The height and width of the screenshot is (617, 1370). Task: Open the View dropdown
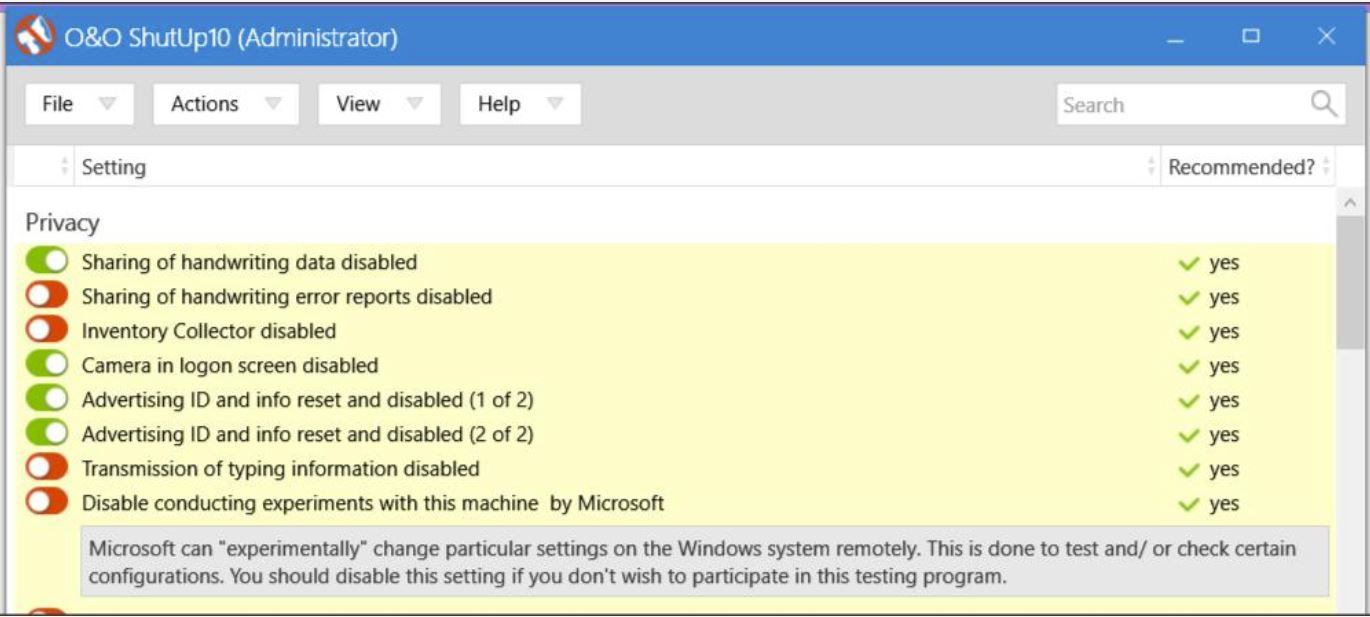380,104
